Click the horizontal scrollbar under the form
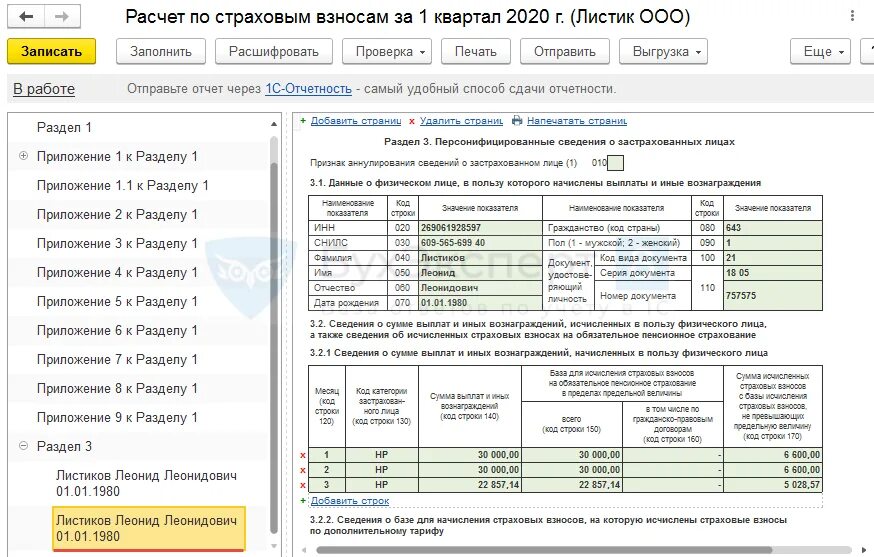874x557 pixels. [x=544, y=550]
